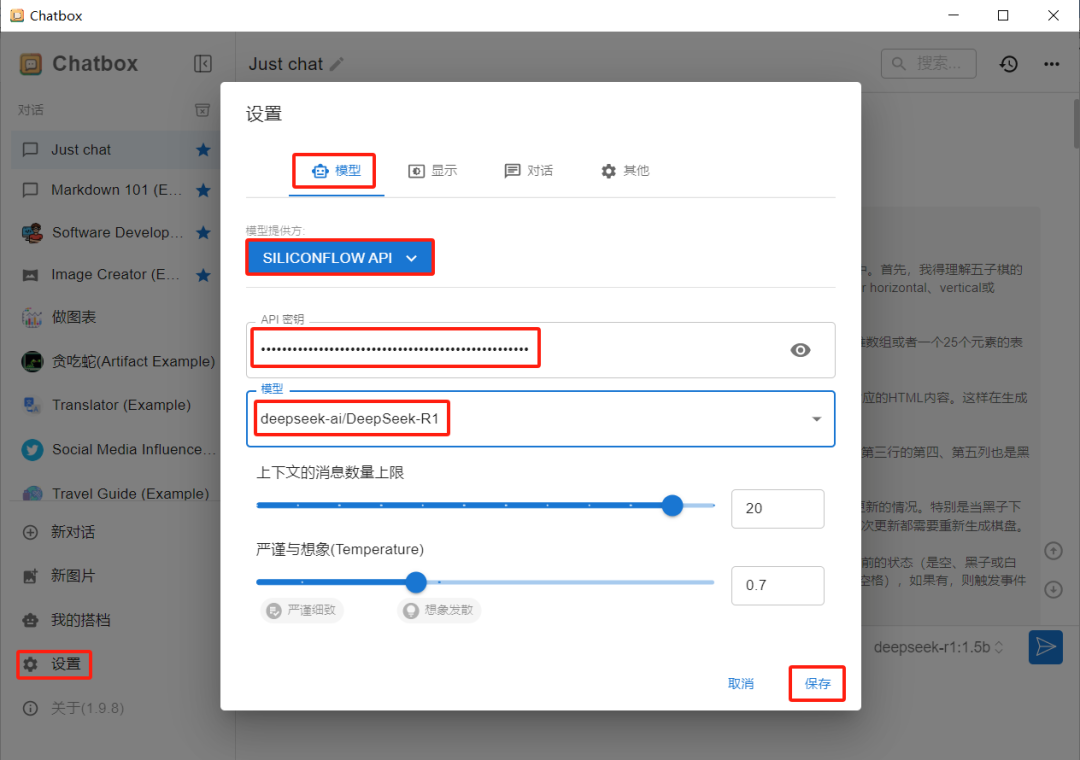Open 关于(1.9.8) about entry
The image size is (1080, 760).
pyautogui.click(x=87, y=708)
